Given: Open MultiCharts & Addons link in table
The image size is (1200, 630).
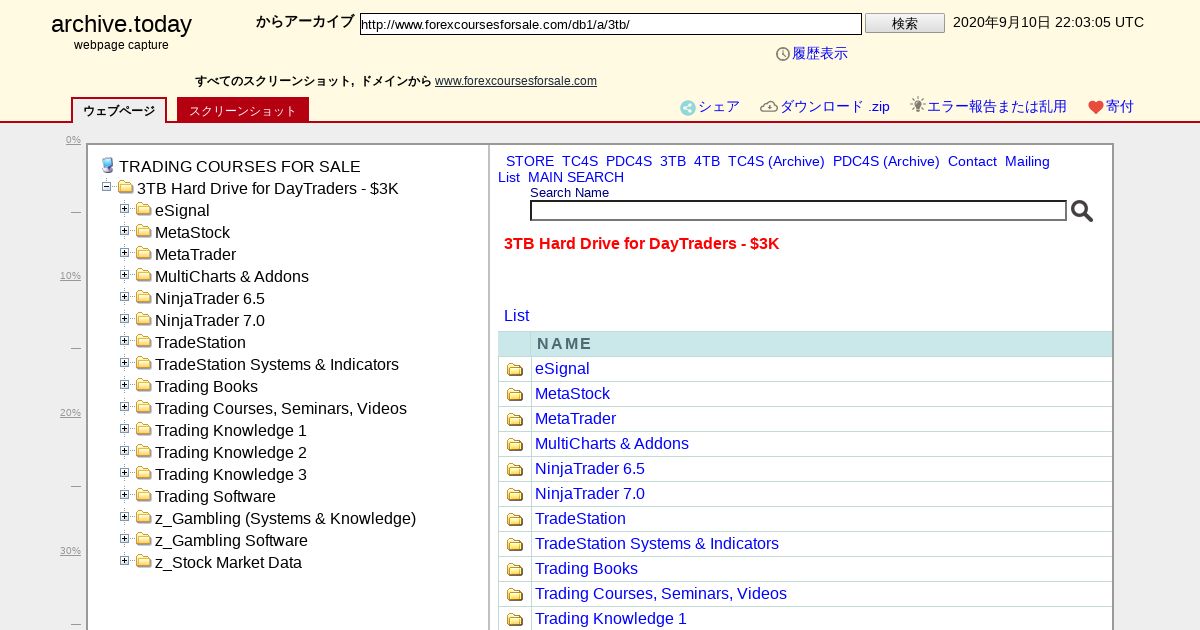Looking at the screenshot, I should pyautogui.click(x=612, y=444).
